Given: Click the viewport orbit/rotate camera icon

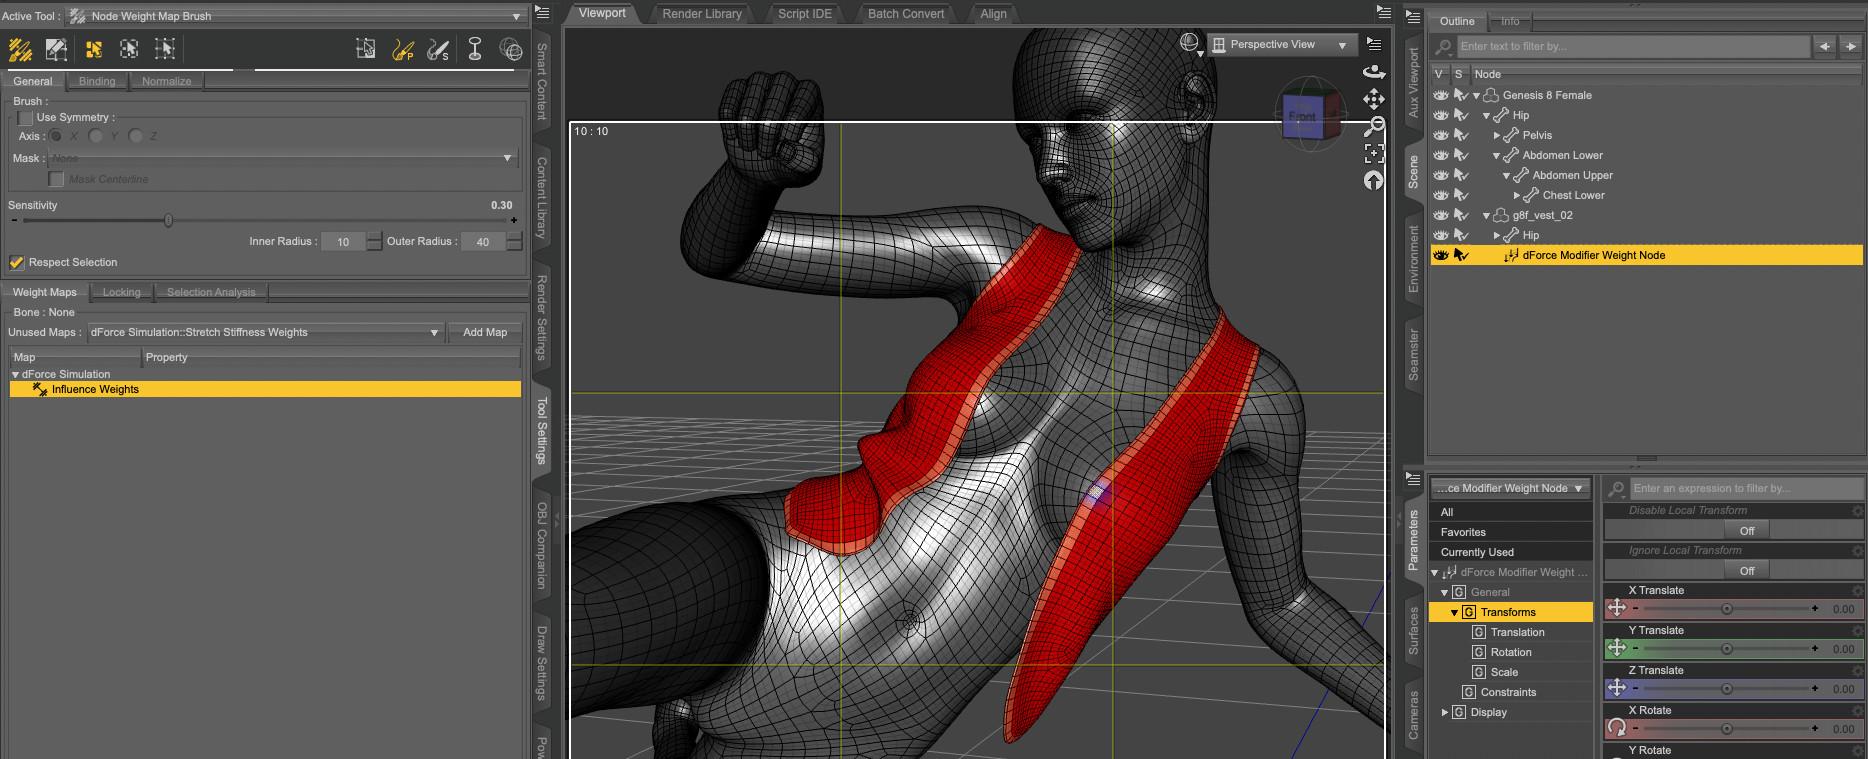Looking at the screenshot, I should (1374, 71).
